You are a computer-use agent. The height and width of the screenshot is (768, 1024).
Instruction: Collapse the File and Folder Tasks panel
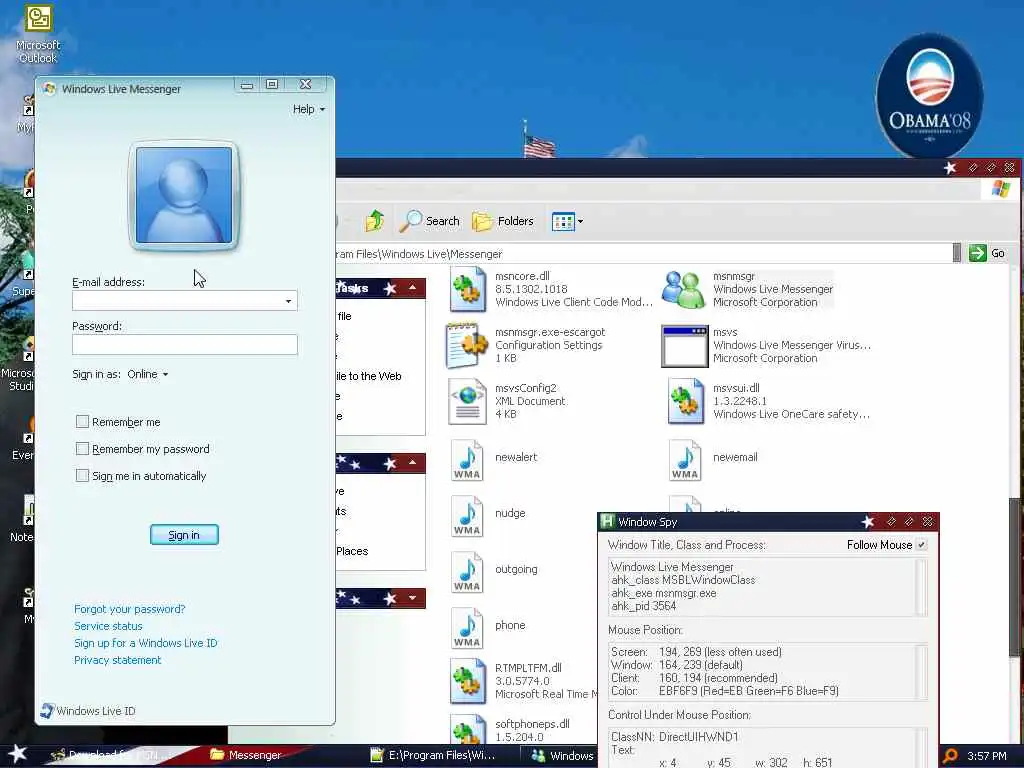tap(412, 288)
